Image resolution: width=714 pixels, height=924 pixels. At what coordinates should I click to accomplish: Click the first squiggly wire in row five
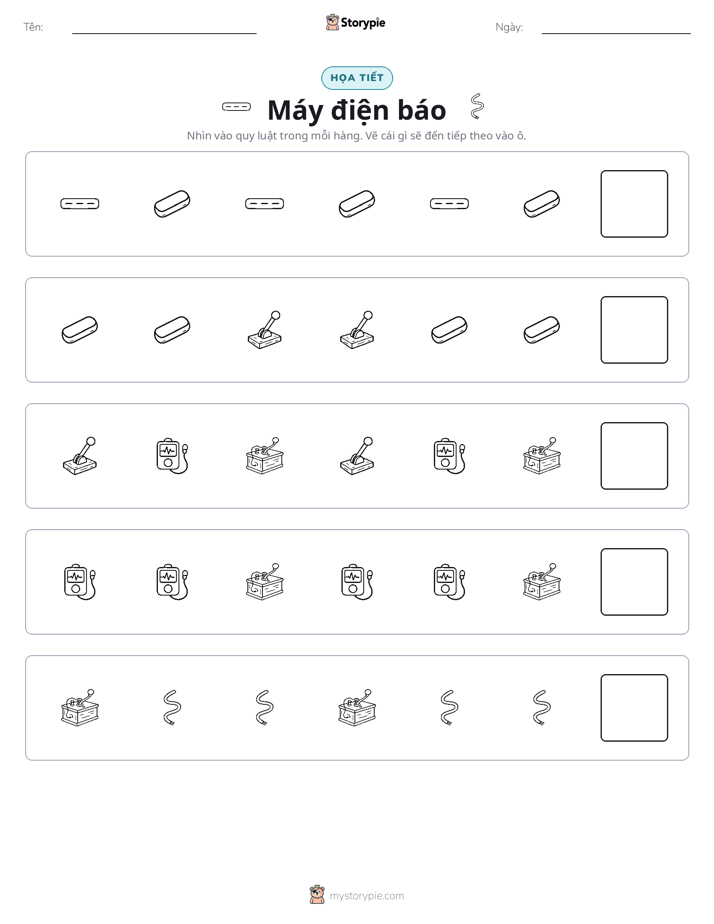coord(171,708)
